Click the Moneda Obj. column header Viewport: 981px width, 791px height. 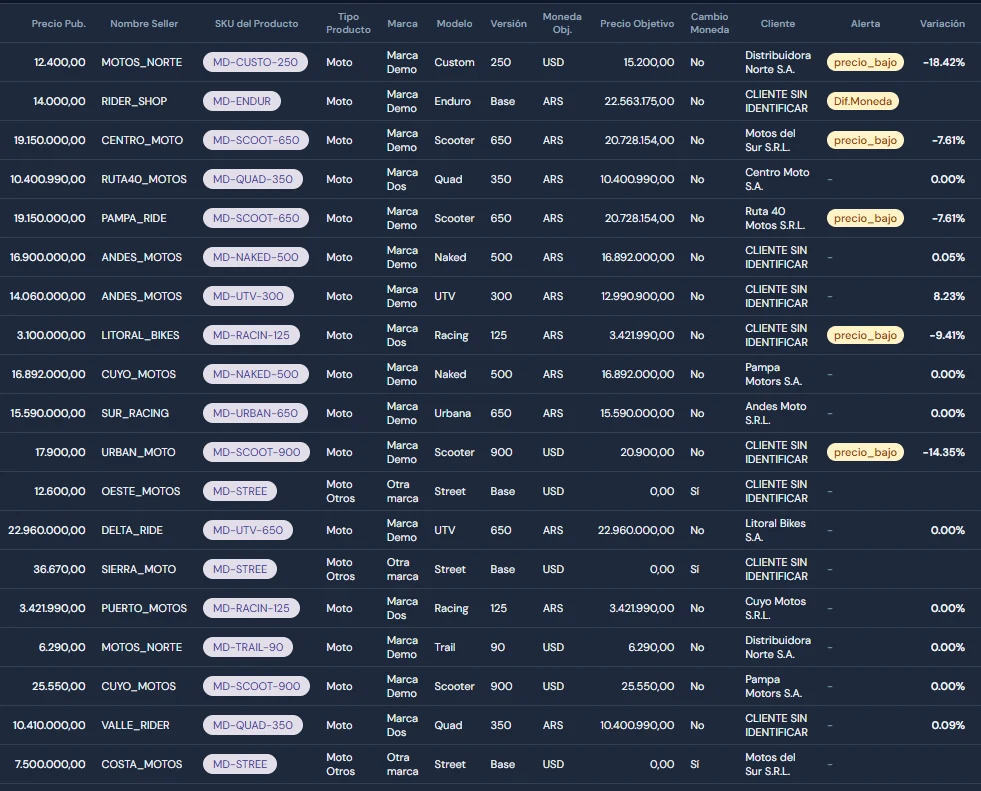point(562,23)
